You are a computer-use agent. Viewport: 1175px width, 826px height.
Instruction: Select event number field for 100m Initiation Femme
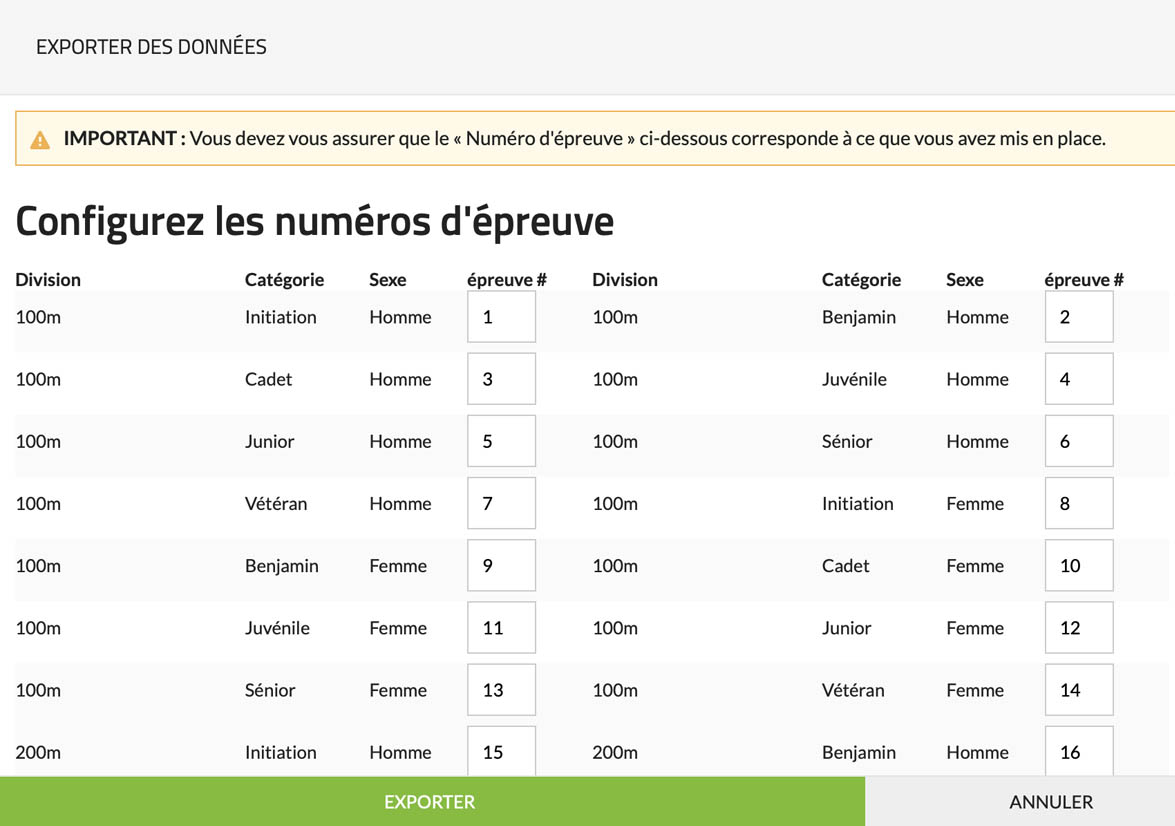point(1078,503)
